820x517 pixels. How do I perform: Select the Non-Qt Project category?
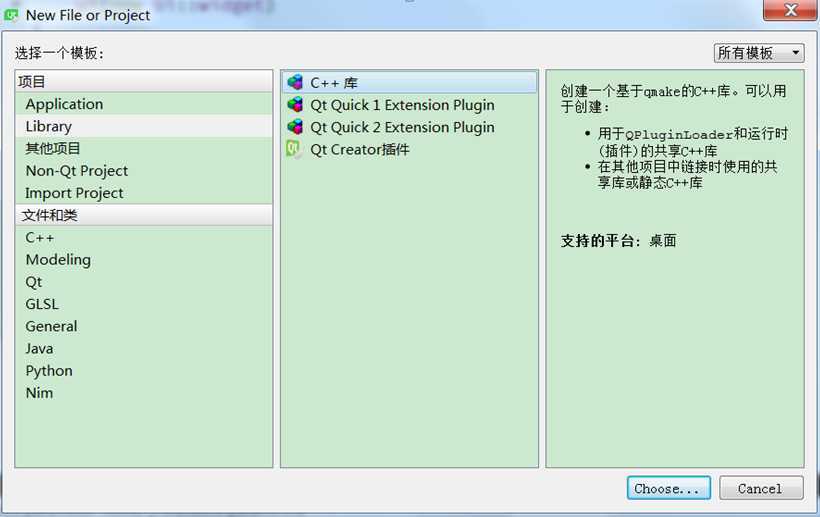[144, 170]
